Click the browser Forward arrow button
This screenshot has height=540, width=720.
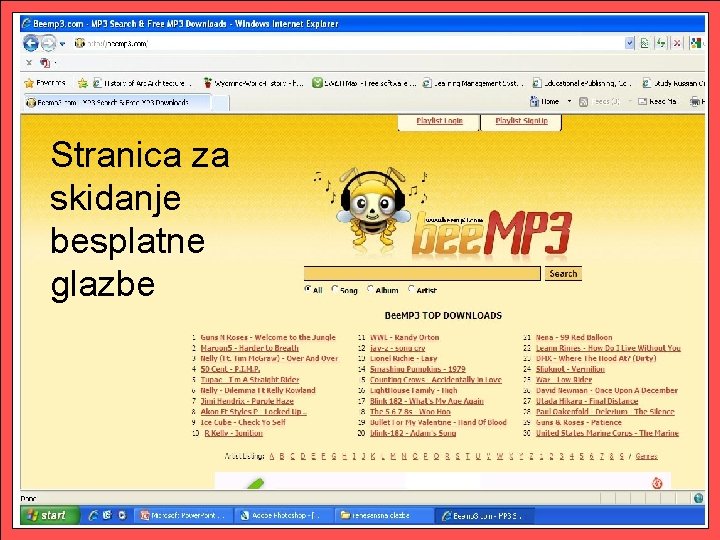[x=48, y=44]
